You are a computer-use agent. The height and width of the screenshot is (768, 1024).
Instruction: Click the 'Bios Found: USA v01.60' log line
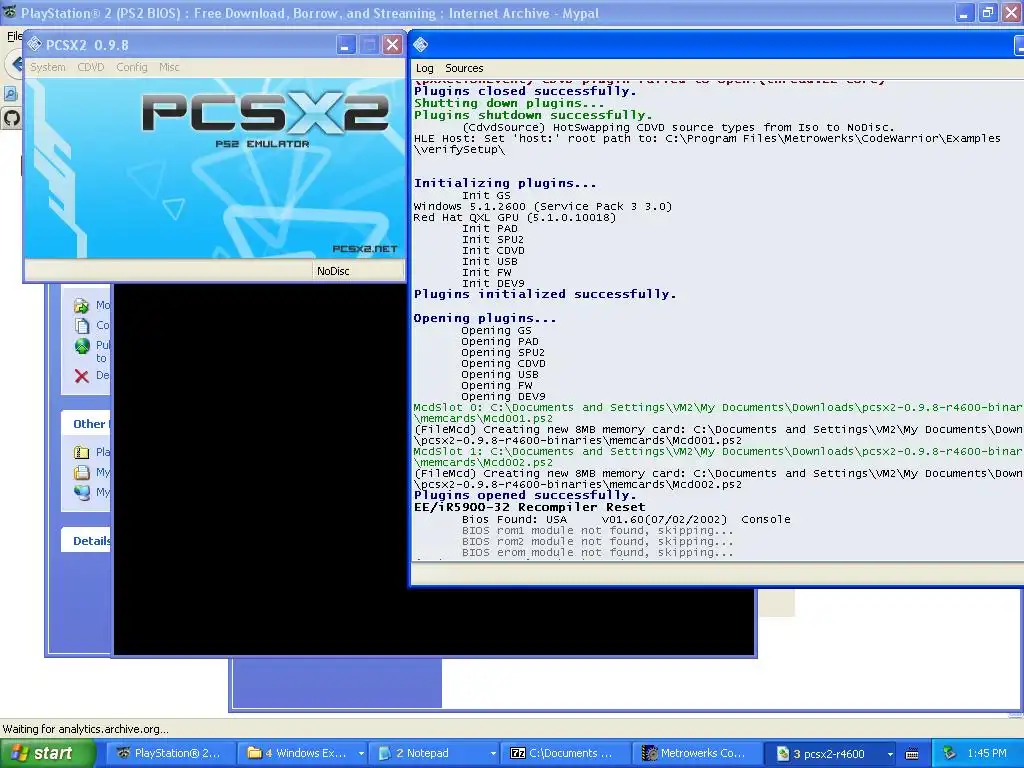click(626, 519)
